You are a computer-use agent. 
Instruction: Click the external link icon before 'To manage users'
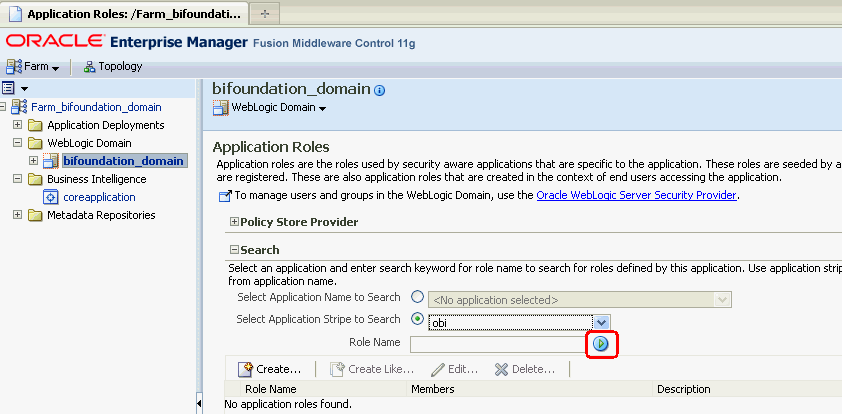[x=224, y=196]
